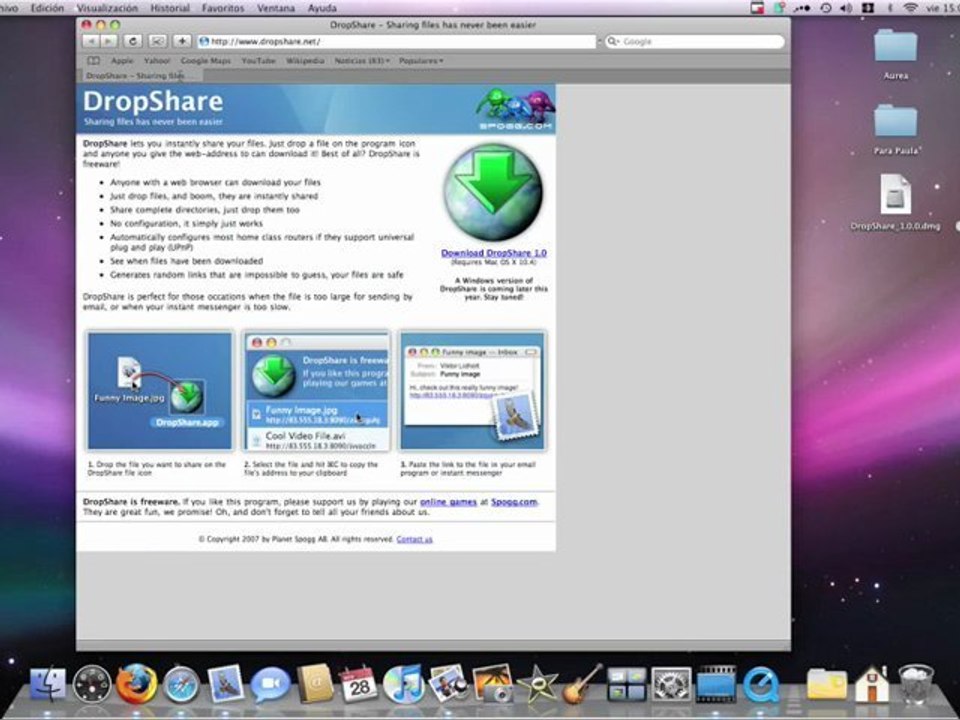Expand the Noticias (83) bookmarks dropdown
The height and width of the screenshot is (720, 960).
(x=362, y=61)
